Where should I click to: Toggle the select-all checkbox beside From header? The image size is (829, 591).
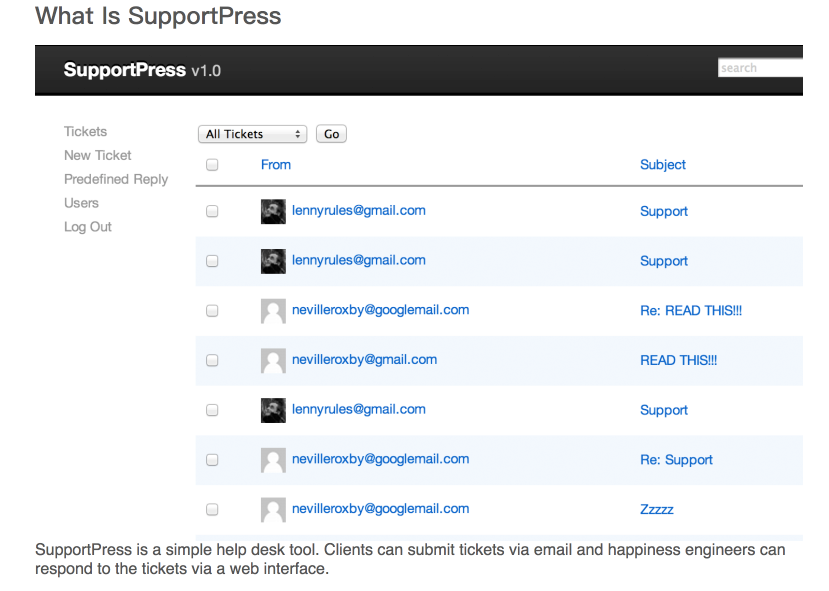click(212, 165)
